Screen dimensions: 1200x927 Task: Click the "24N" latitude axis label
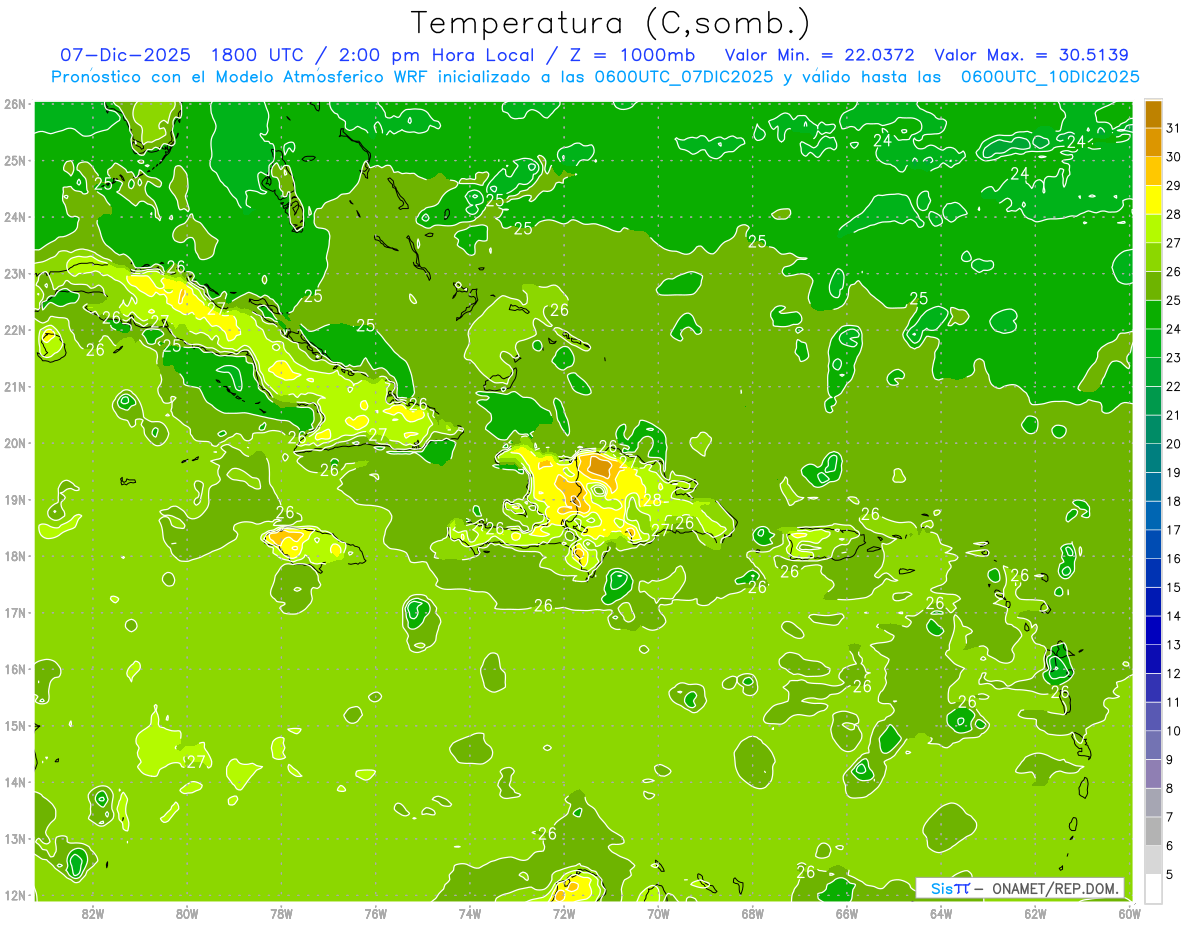pos(15,217)
